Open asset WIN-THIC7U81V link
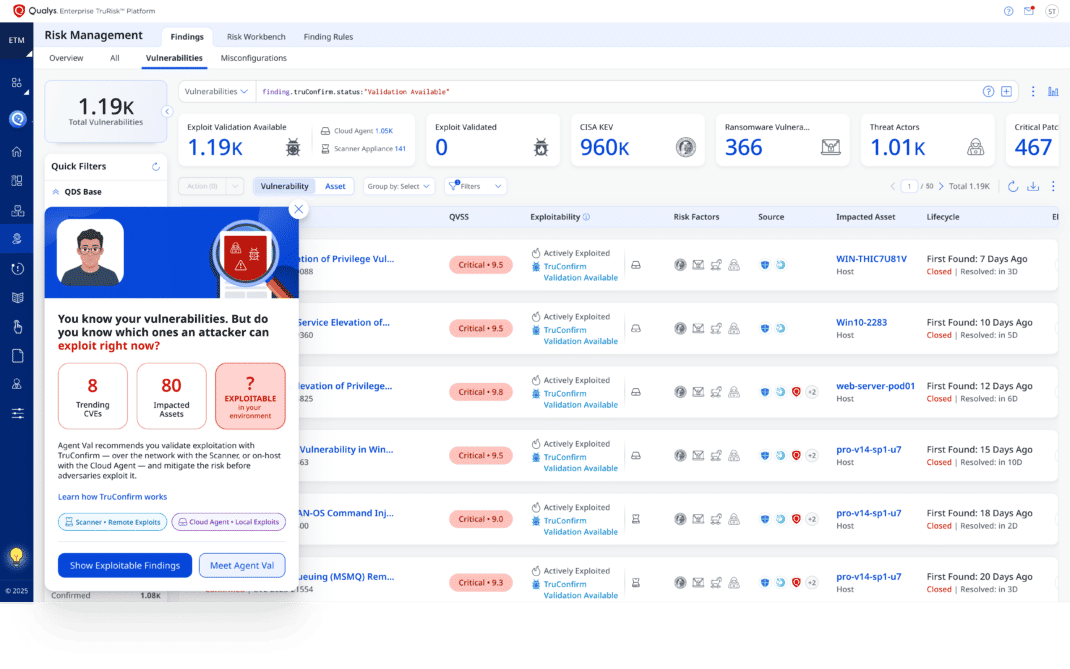This screenshot has width=1070, height=669. coord(871,259)
